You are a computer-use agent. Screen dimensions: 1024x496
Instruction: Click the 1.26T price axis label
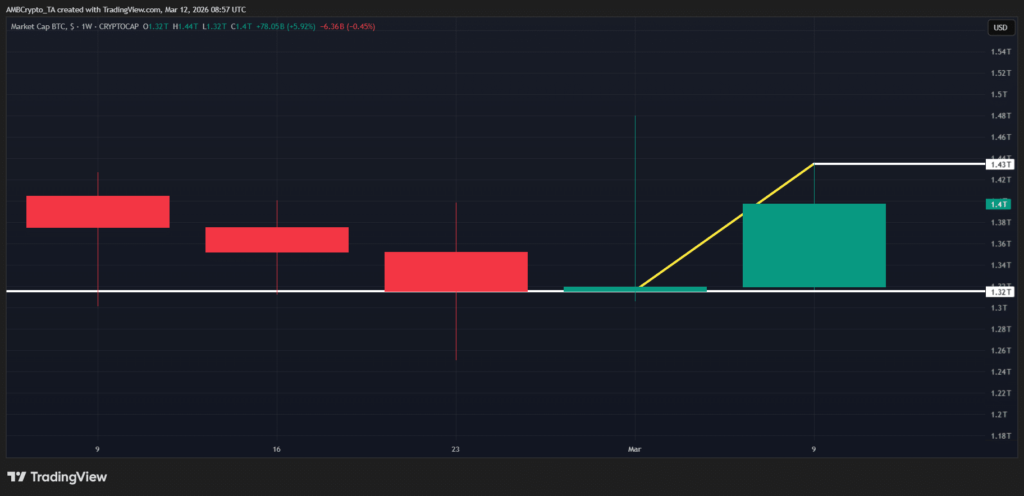click(x=1001, y=350)
